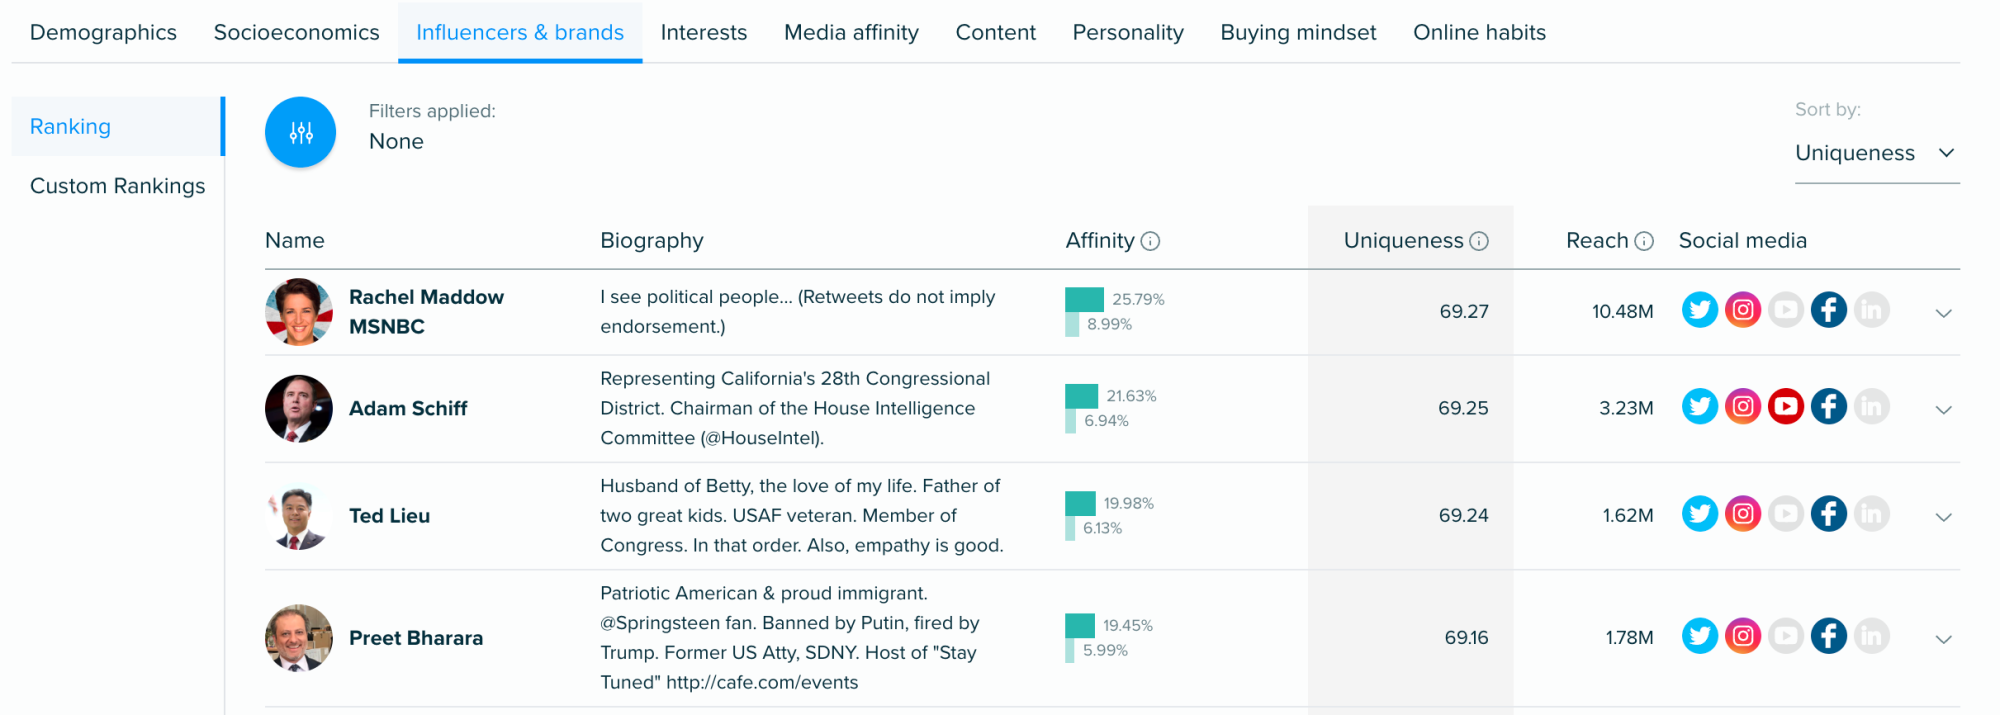Click Rachel Maddow's Instagram icon

(1742, 310)
